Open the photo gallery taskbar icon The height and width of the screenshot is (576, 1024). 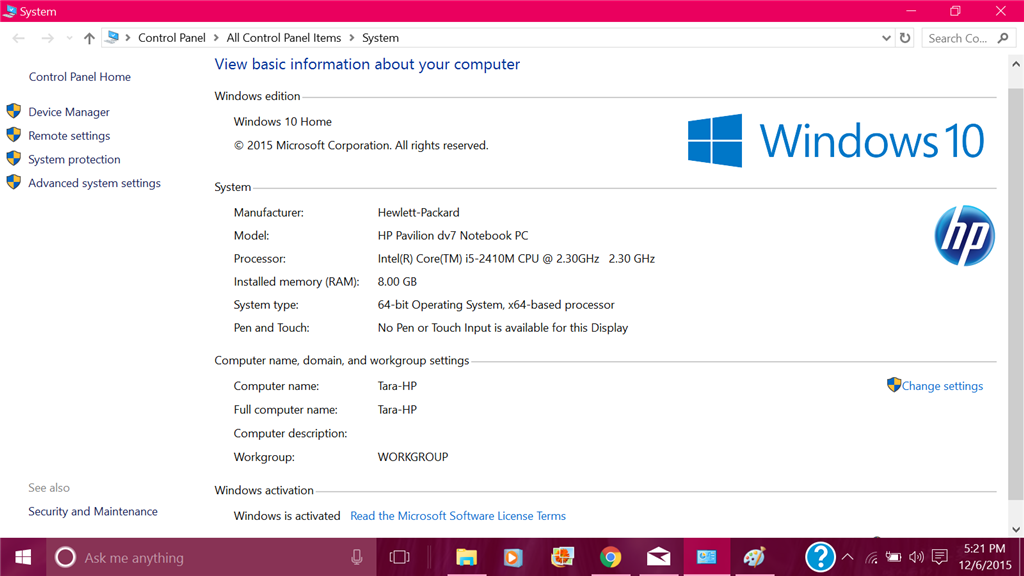(562, 557)
